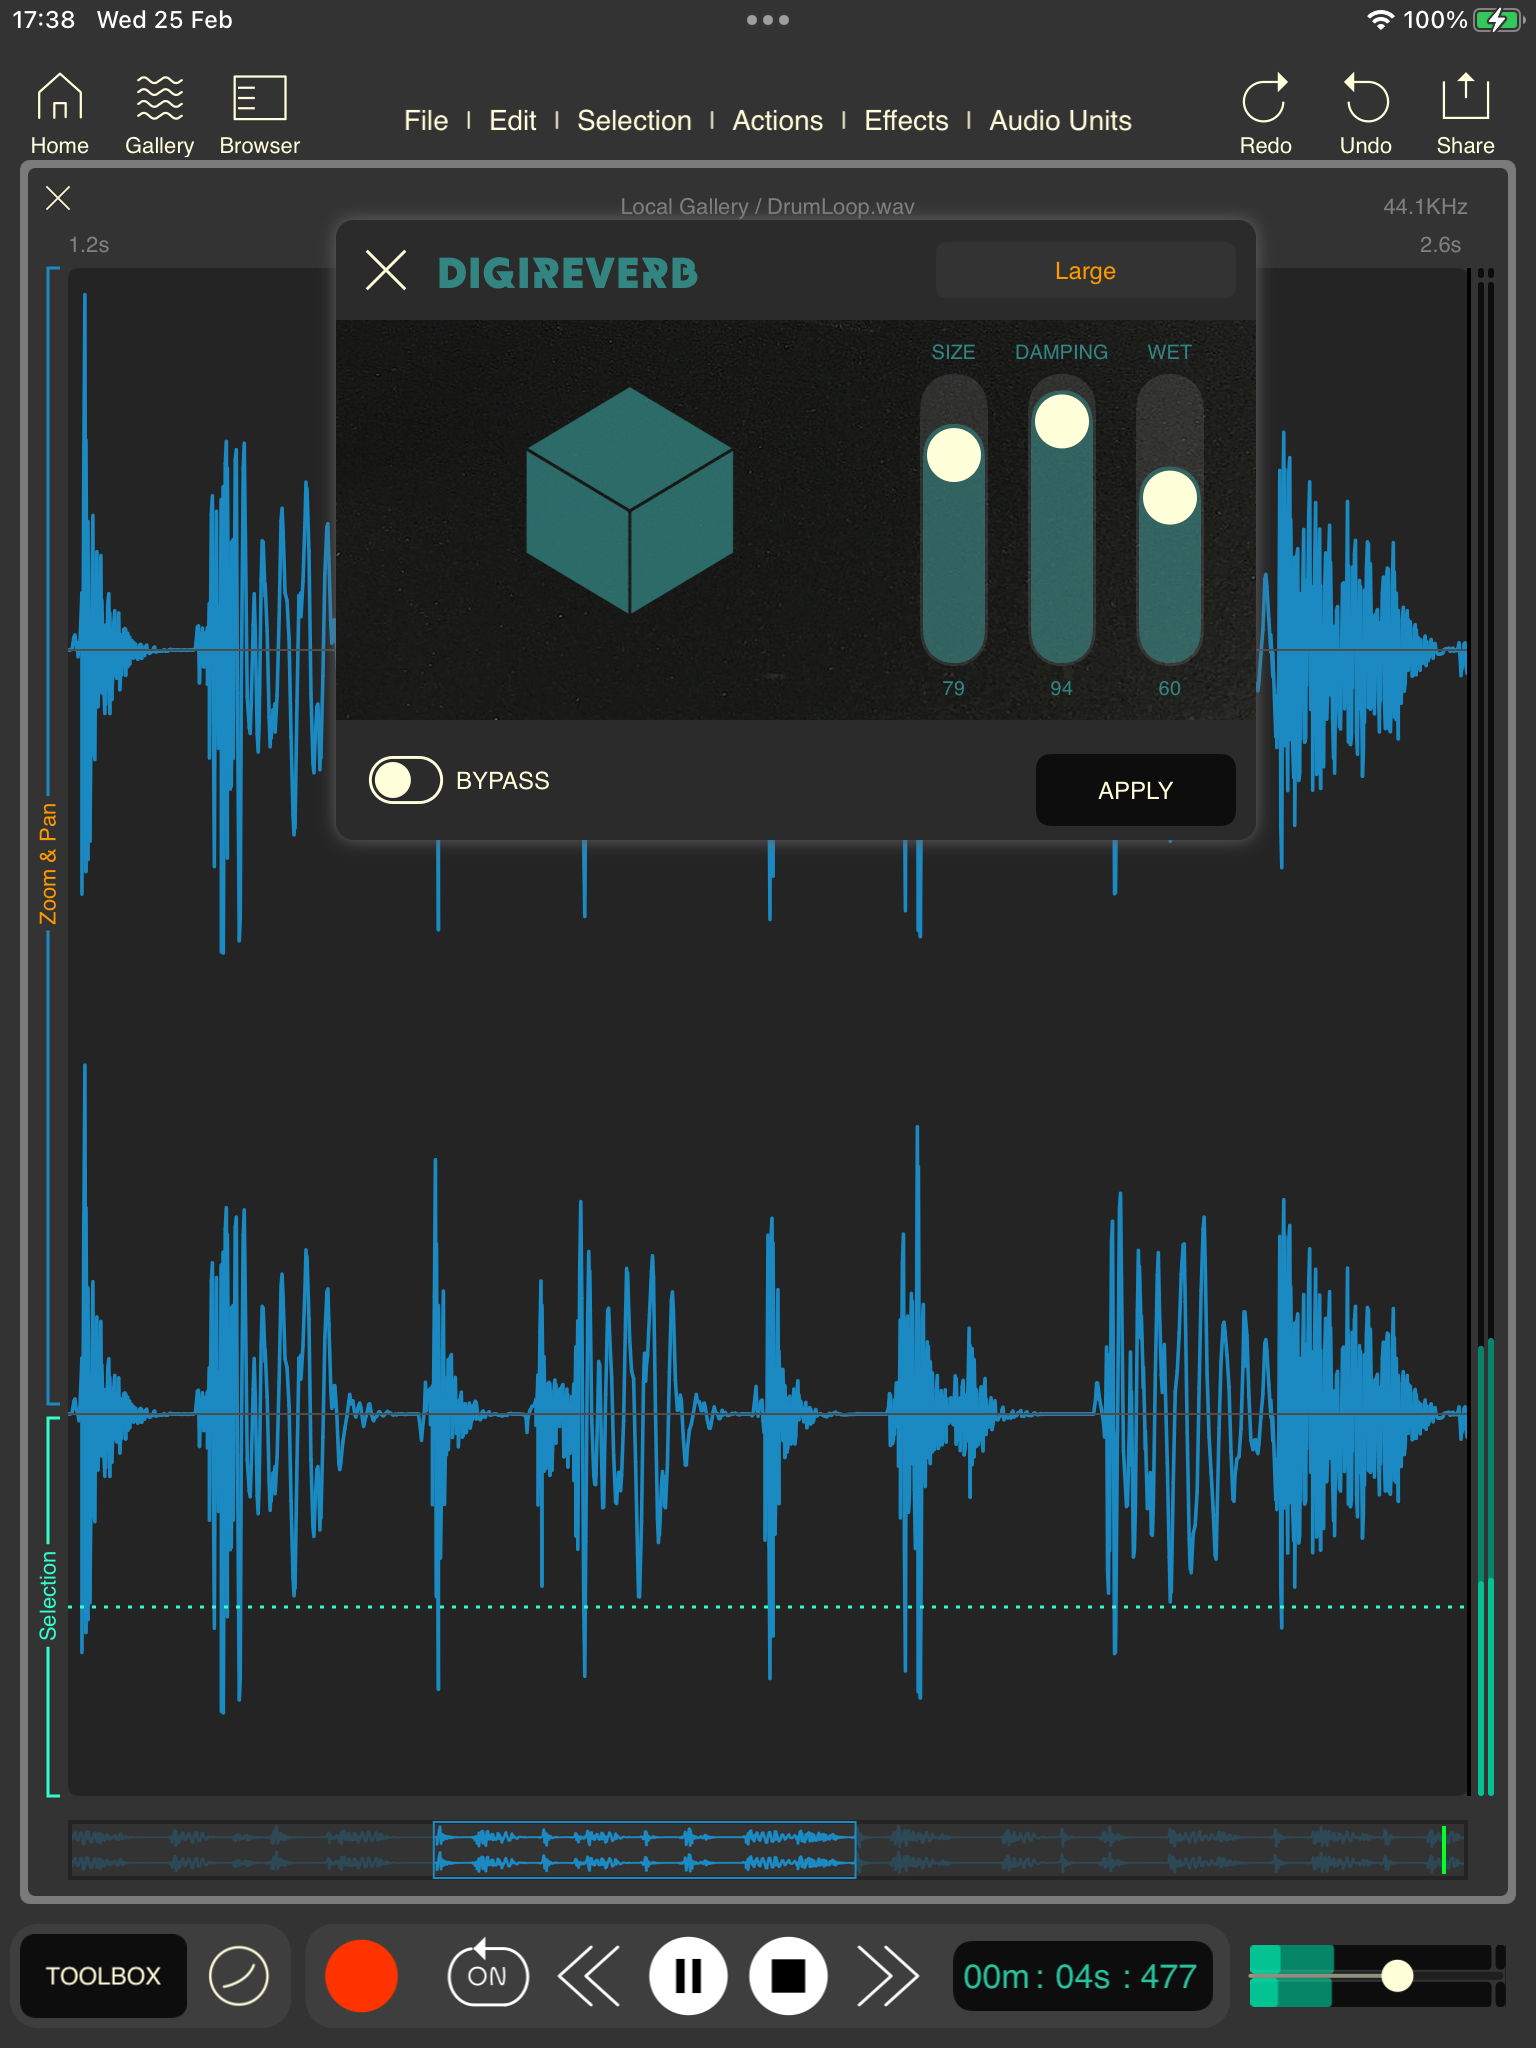Apply the DigiReverb effect

tap(1135, 790)
